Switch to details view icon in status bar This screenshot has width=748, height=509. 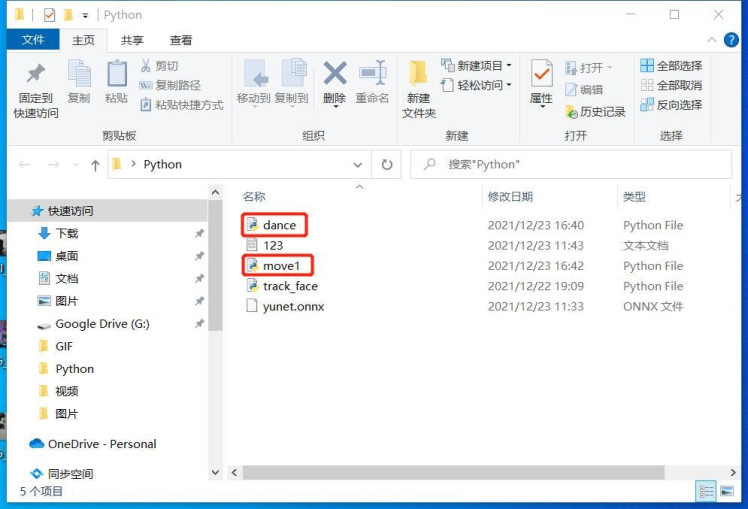[x=706, y=491]
